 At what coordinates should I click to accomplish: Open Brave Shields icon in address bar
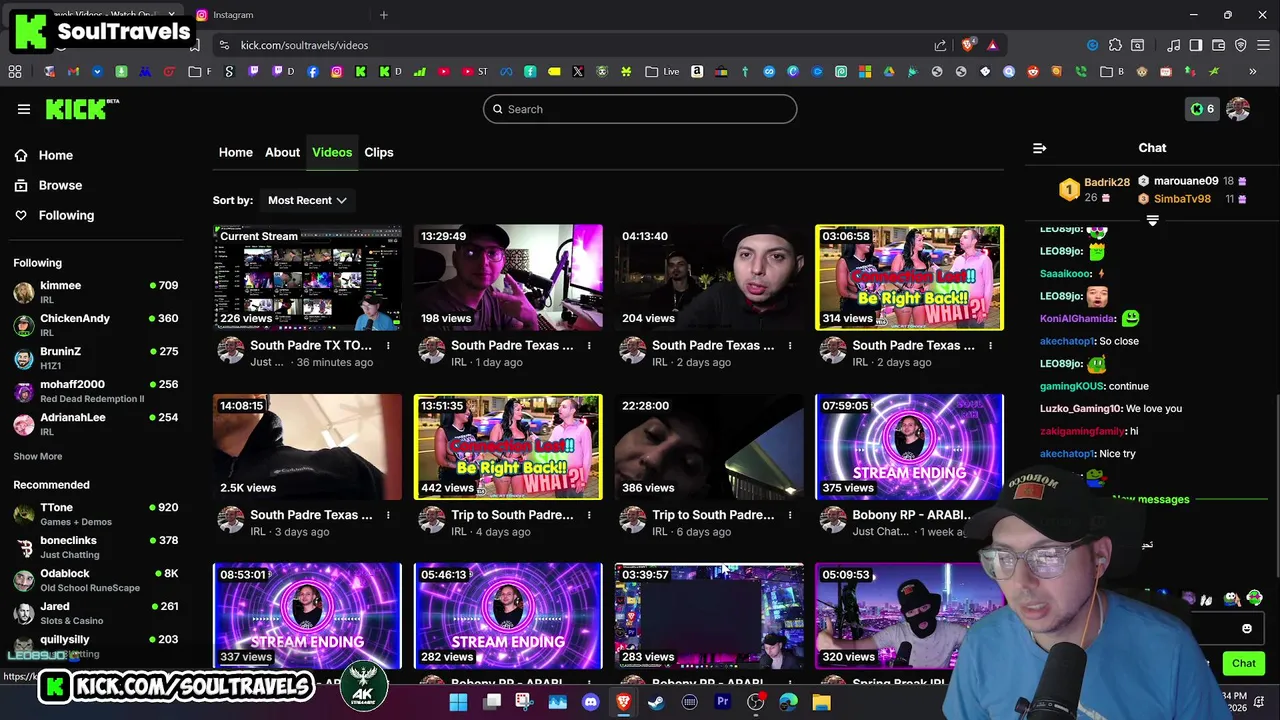coord(968,45)
